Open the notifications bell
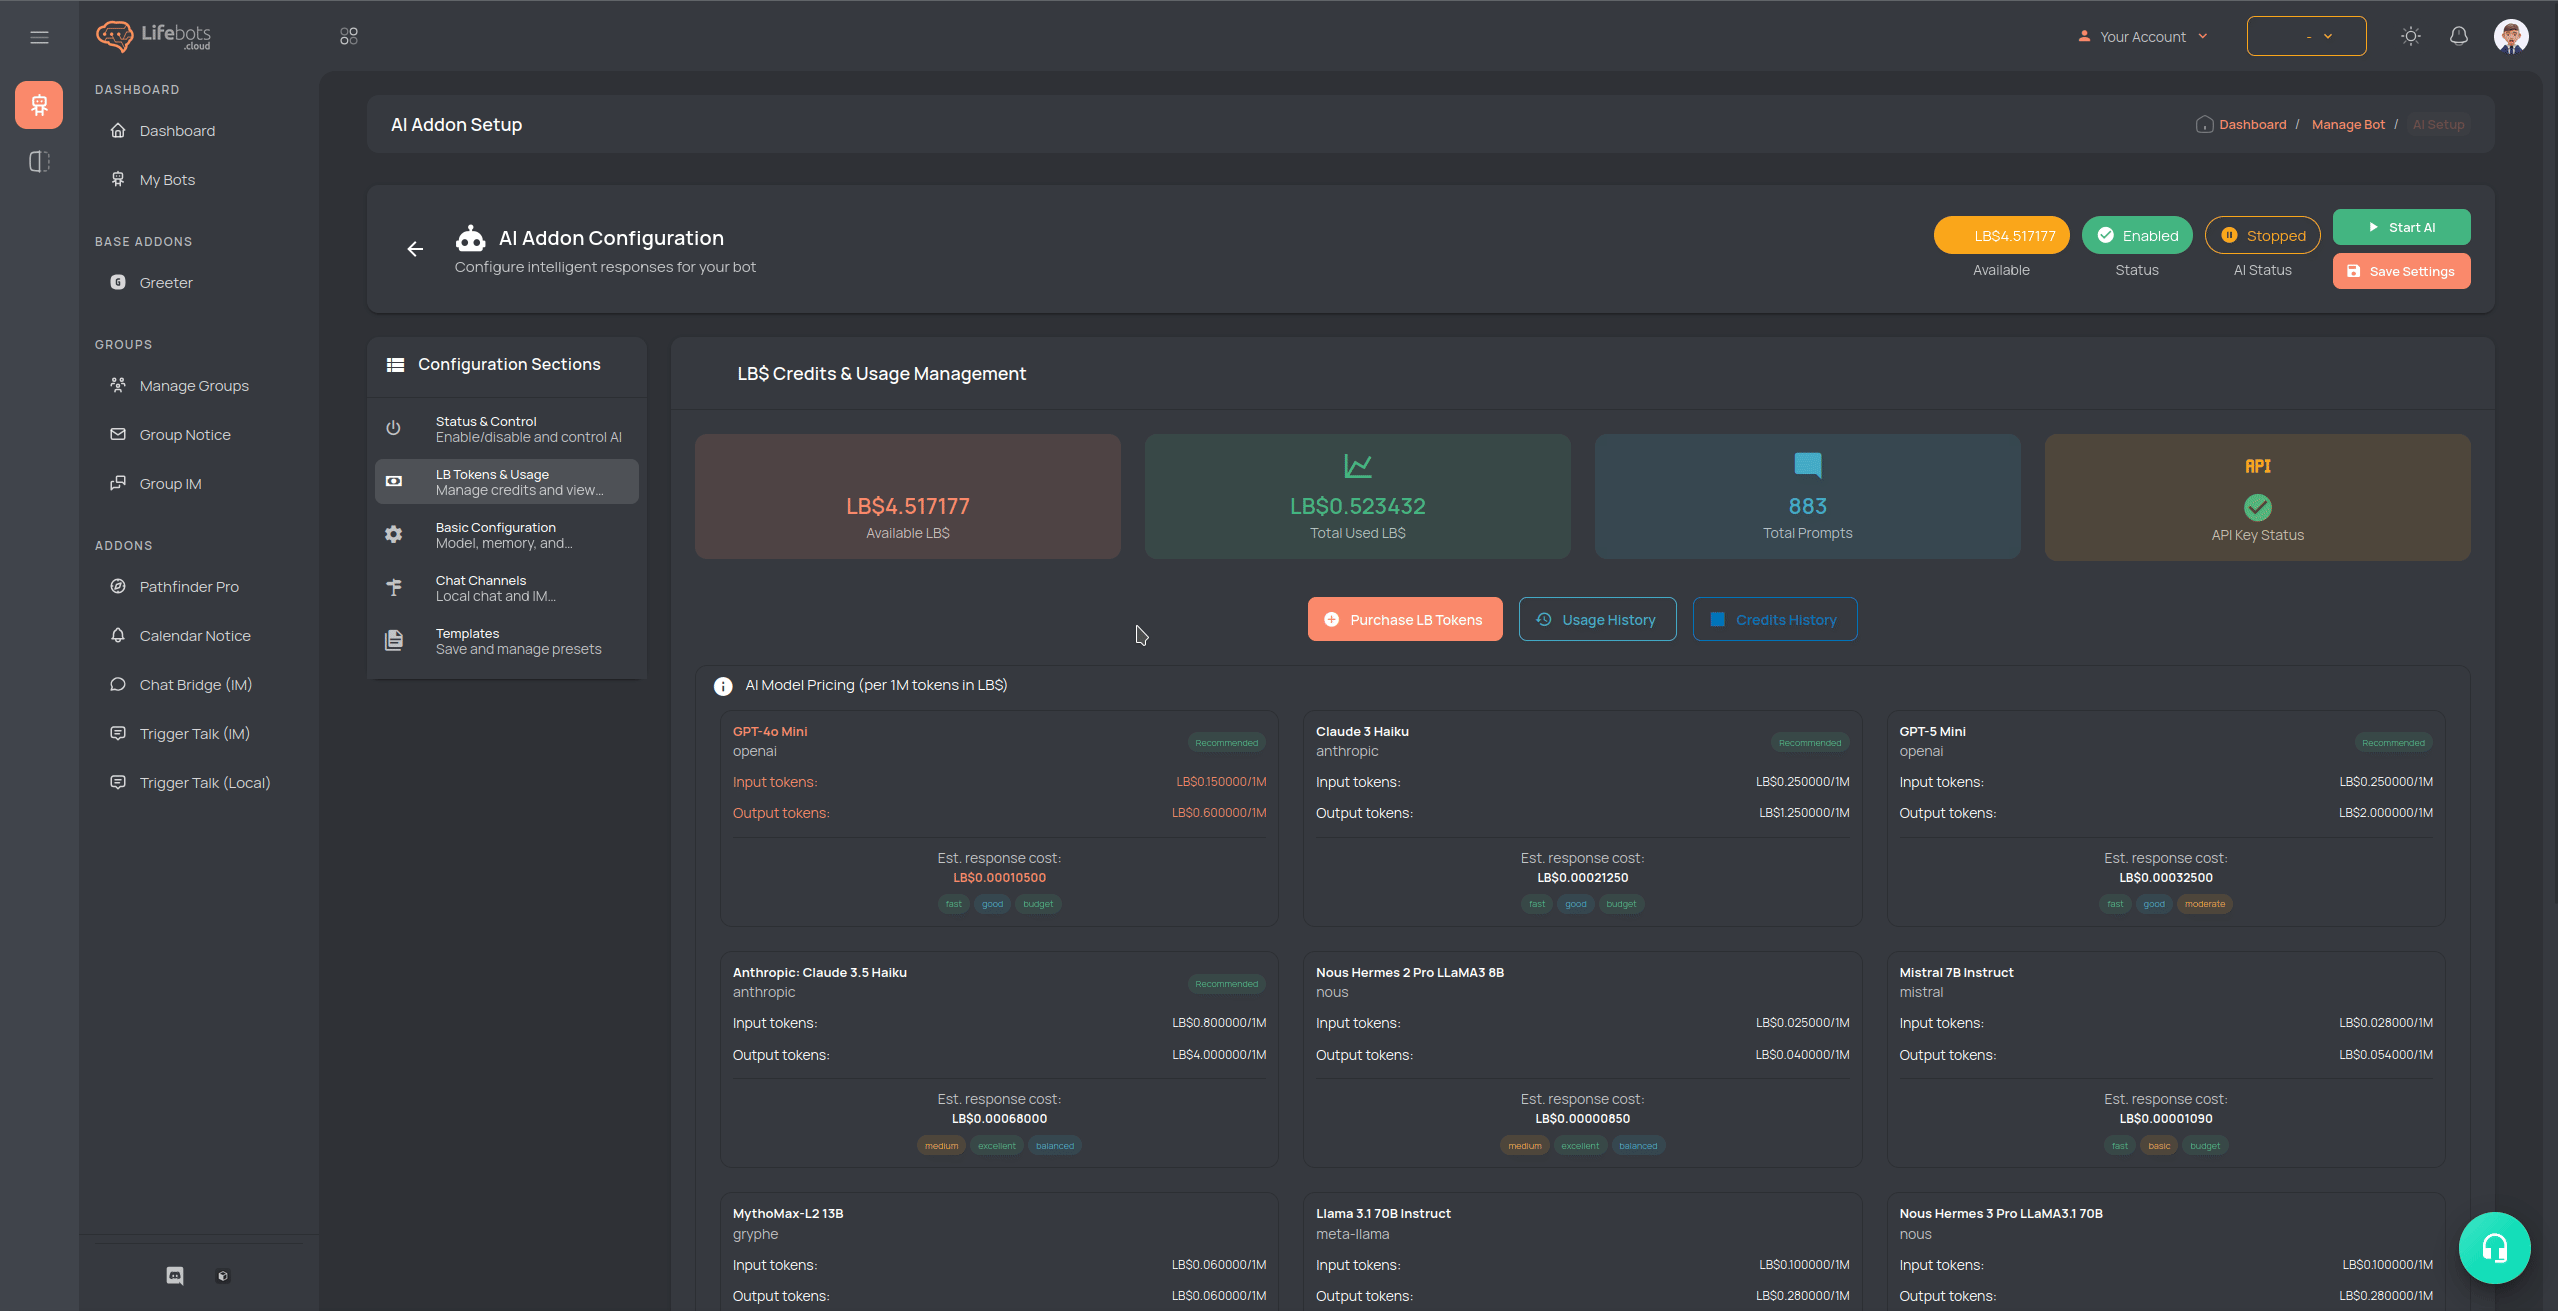The height and width of the screenshot is (1311, 2558). [x=2458, y=37]
